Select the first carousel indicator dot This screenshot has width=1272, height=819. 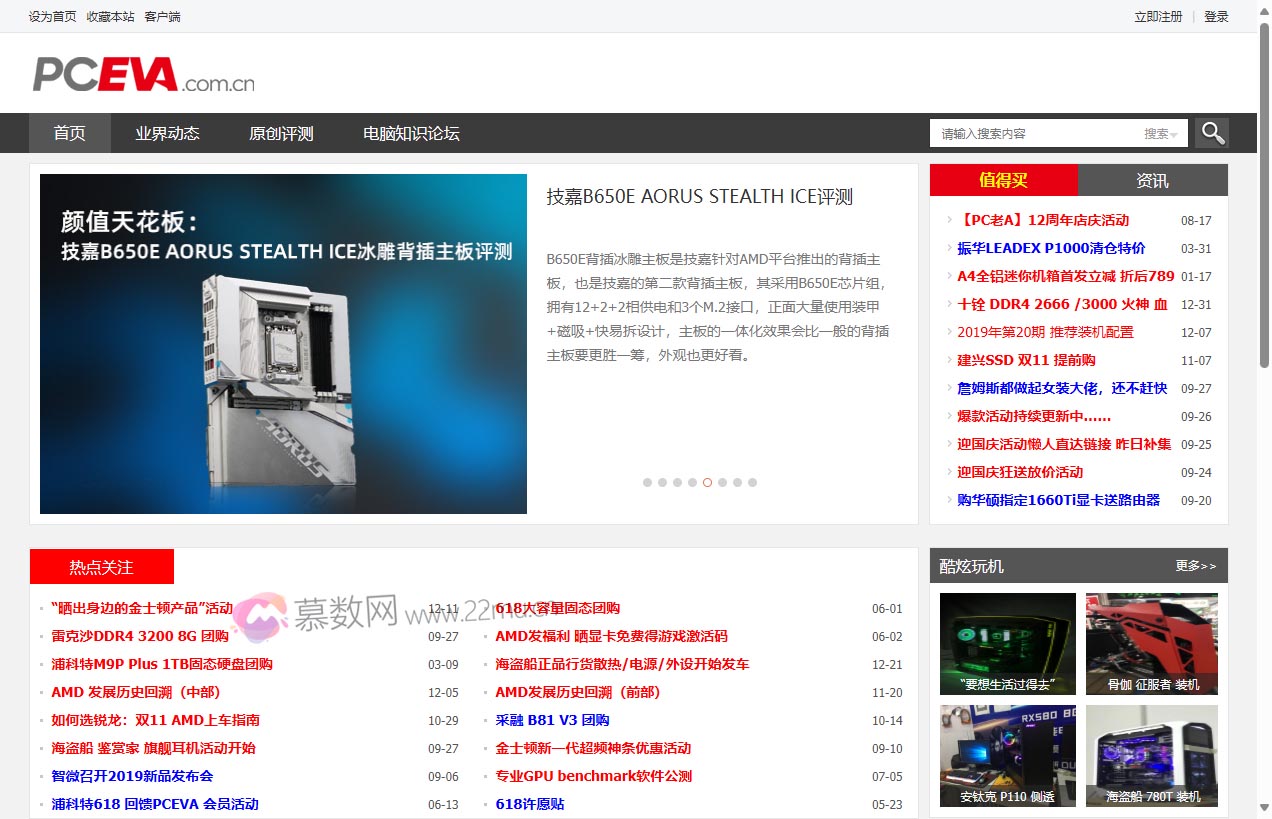[x=647, y=482]
